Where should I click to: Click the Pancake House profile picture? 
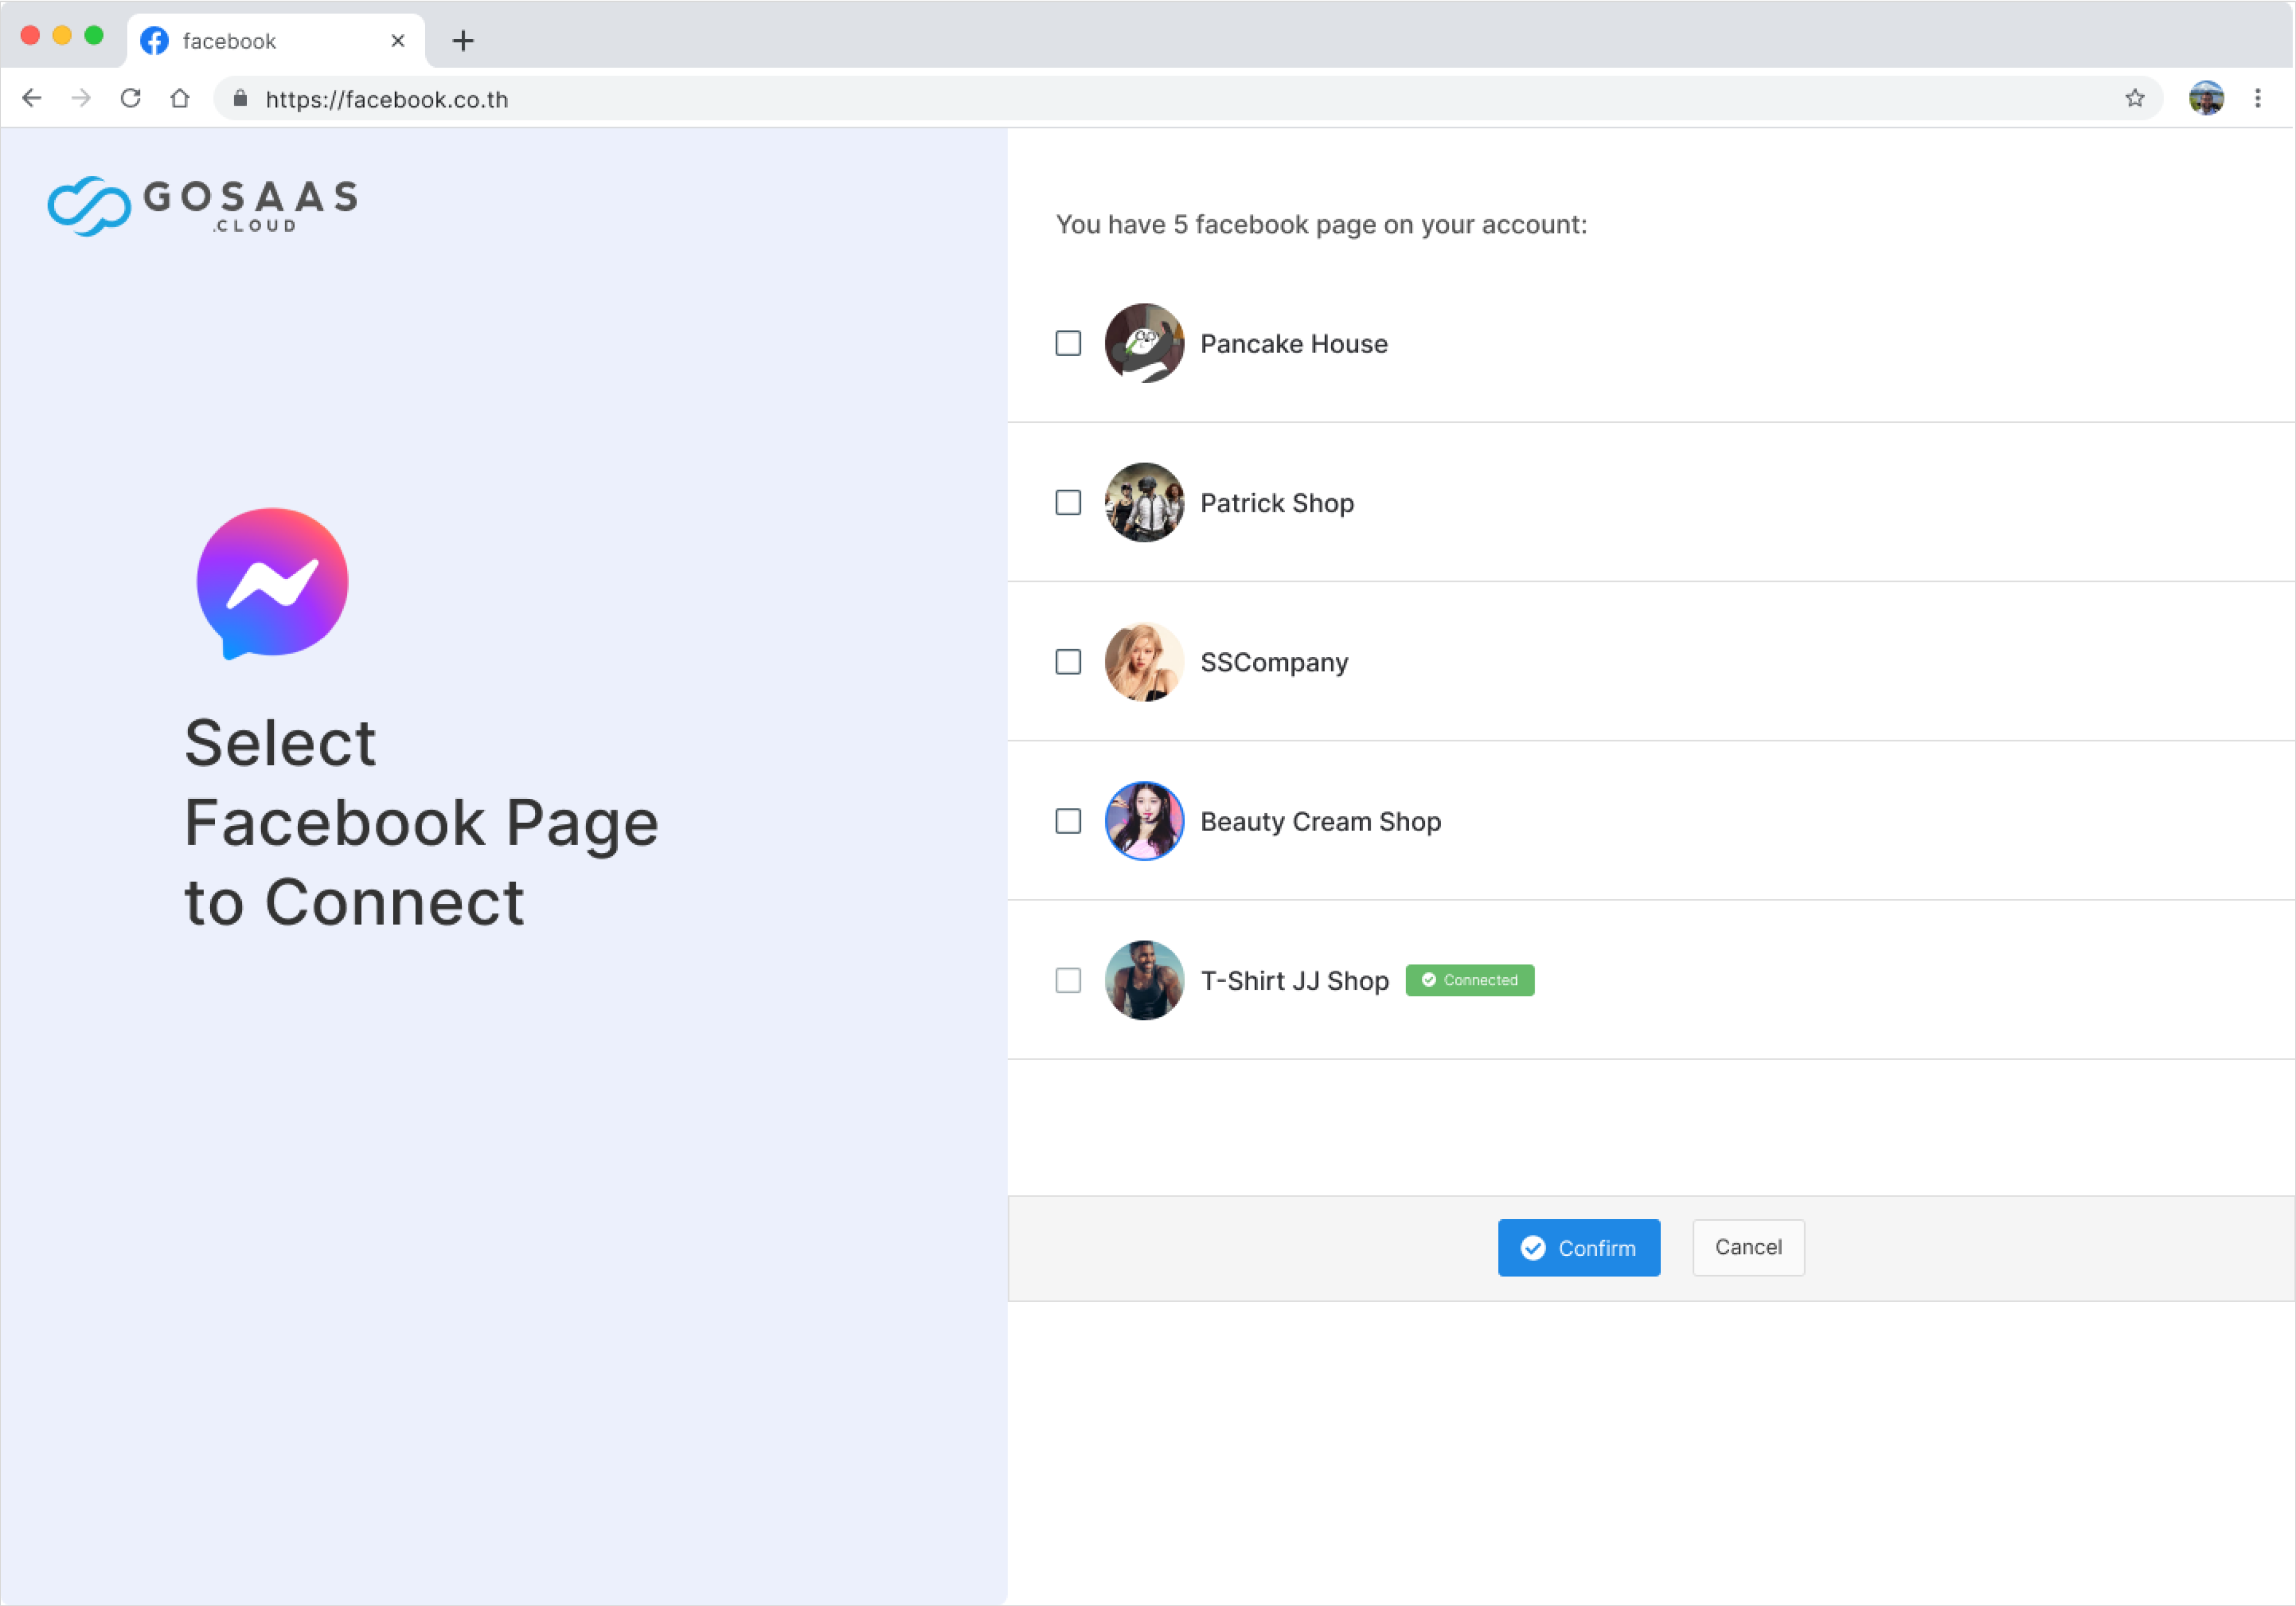(x=1144, y=343)
